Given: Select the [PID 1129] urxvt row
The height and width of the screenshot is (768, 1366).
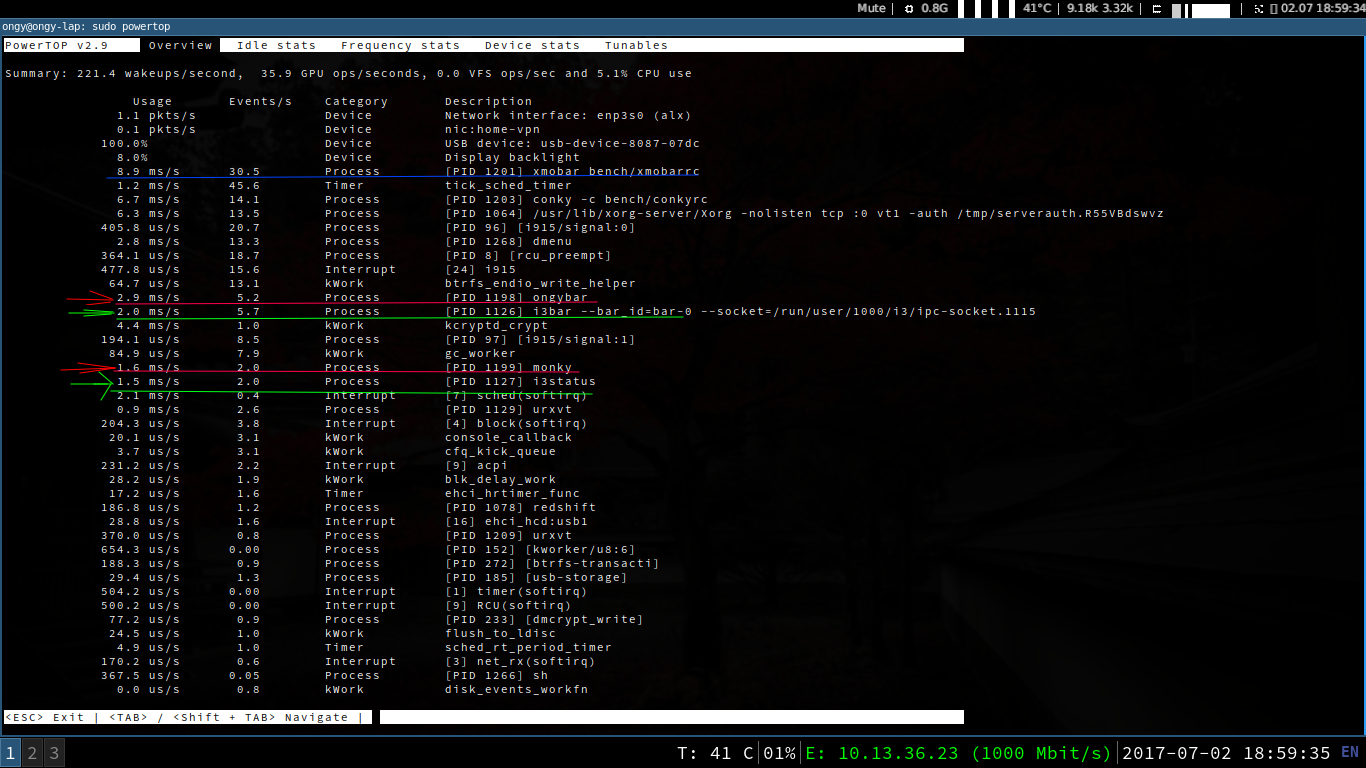Looking at the screenshot, I should [x=344, y=409].
